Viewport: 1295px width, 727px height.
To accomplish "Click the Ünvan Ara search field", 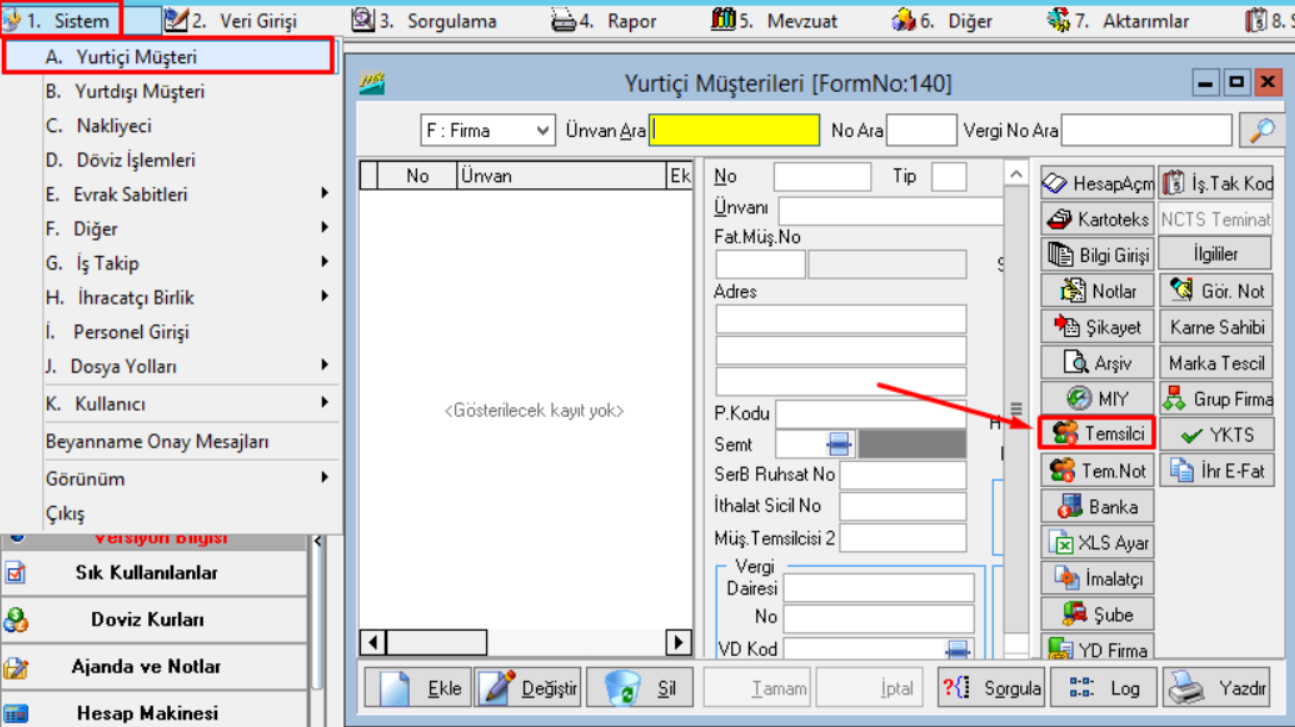I will pos(734,131).
